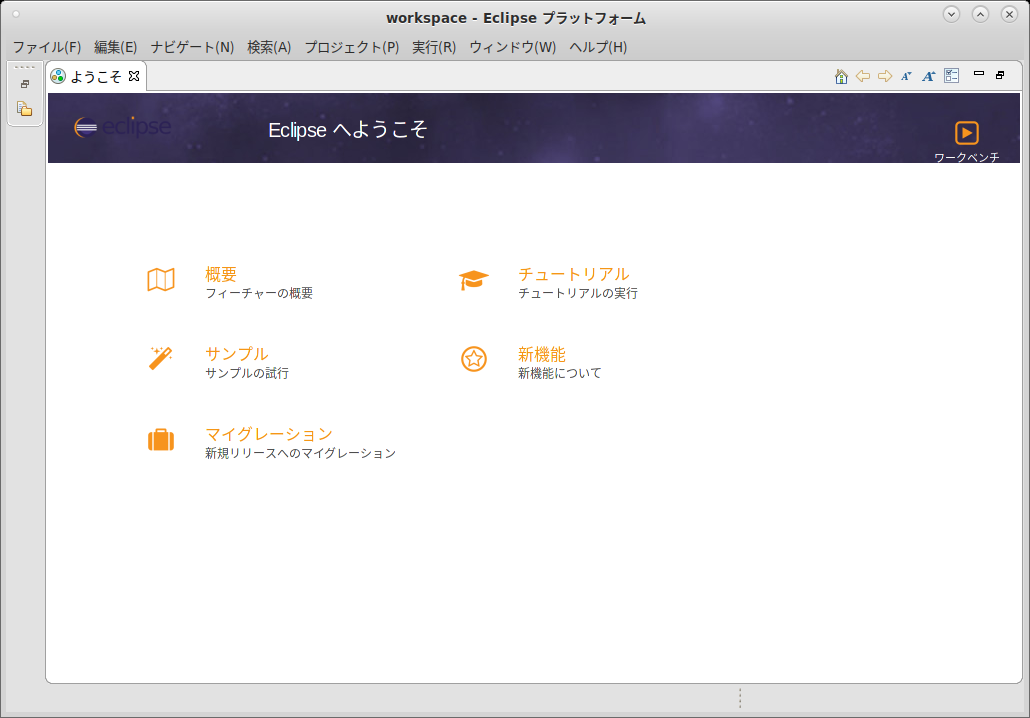Reduce font size with small A icon

pos(907,76)
